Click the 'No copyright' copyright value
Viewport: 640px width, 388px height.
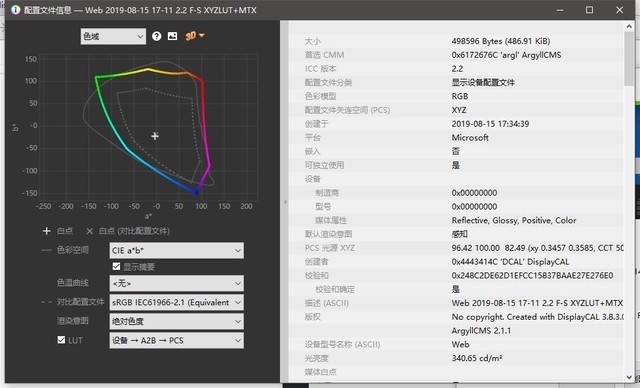(537, 317)
